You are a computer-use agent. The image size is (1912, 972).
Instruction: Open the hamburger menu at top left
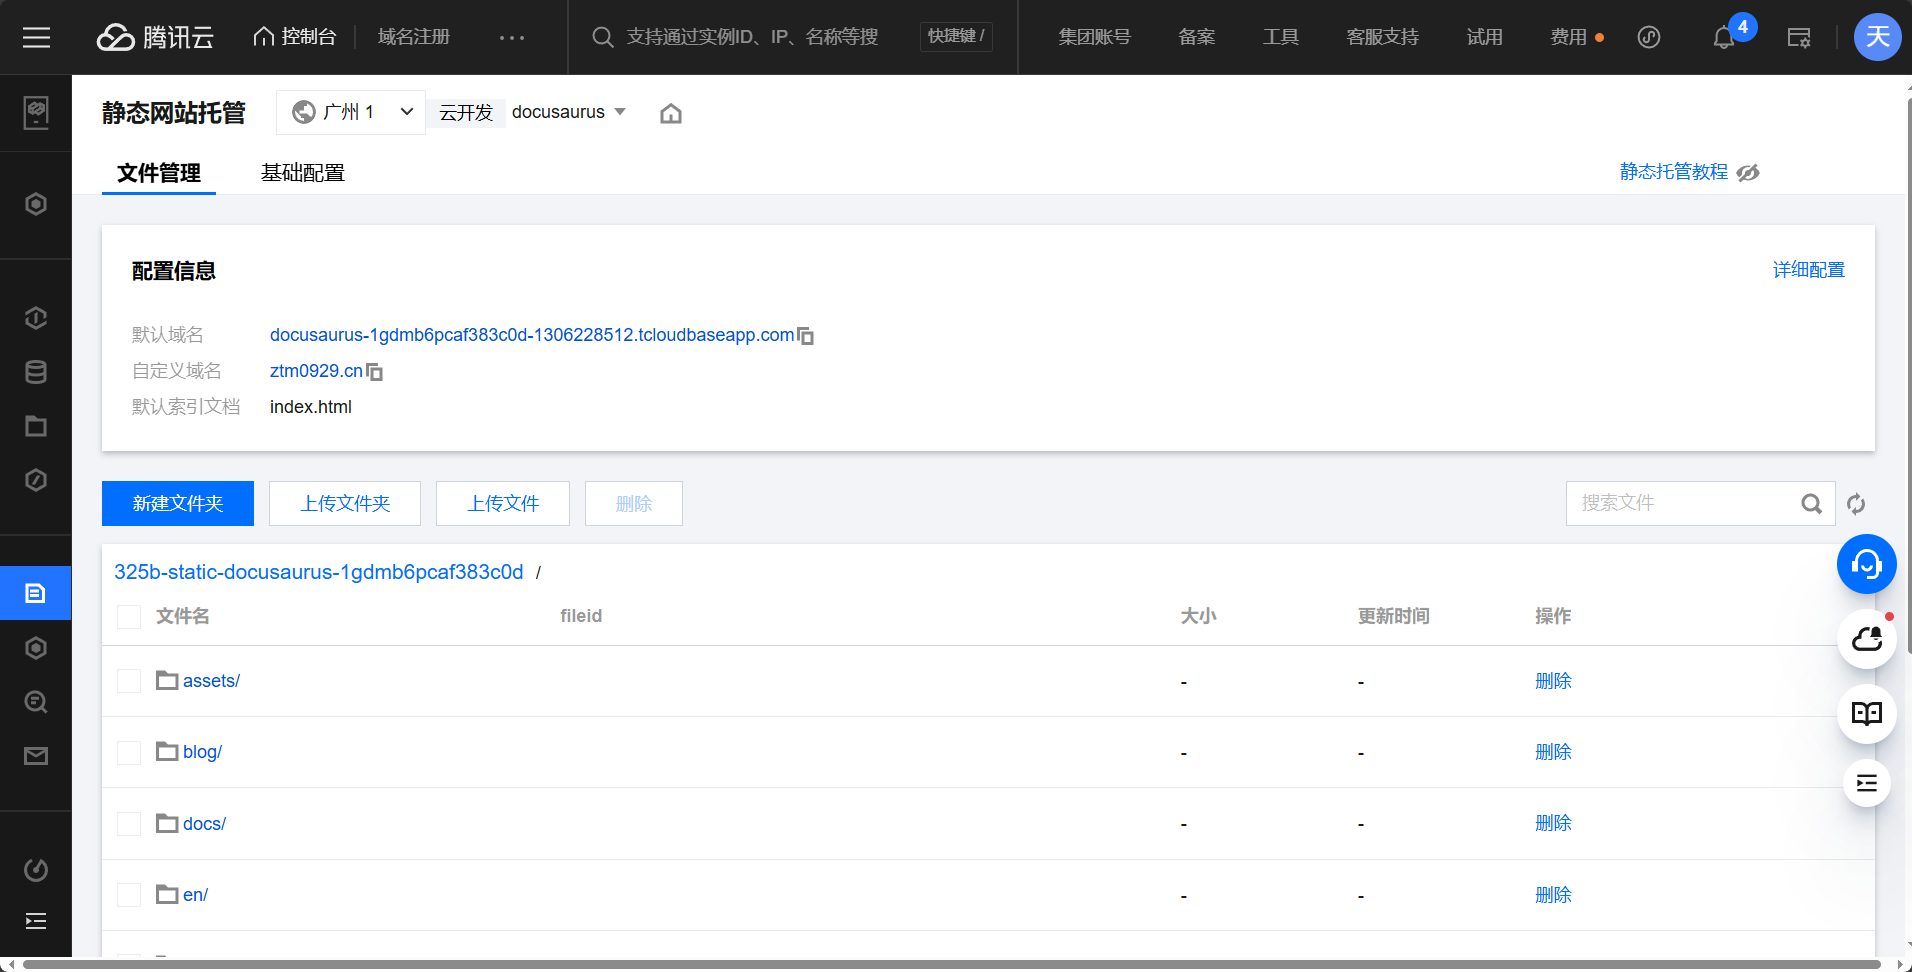(x=36, y=37)
